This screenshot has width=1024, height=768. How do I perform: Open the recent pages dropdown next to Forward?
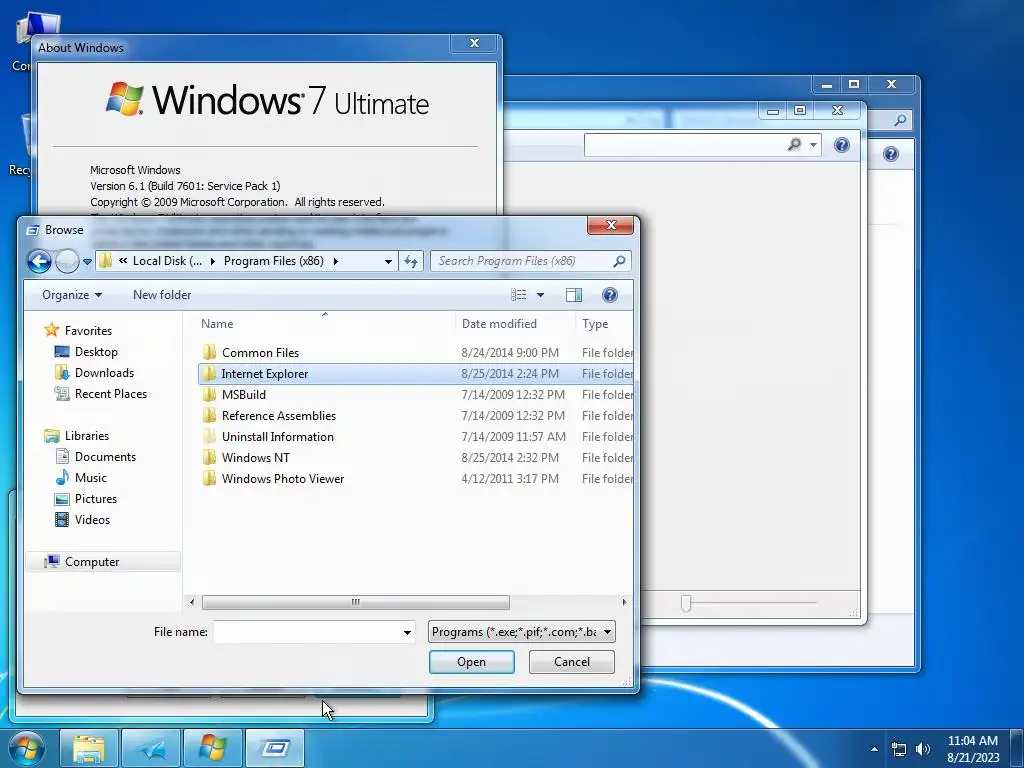coord(87,262)
